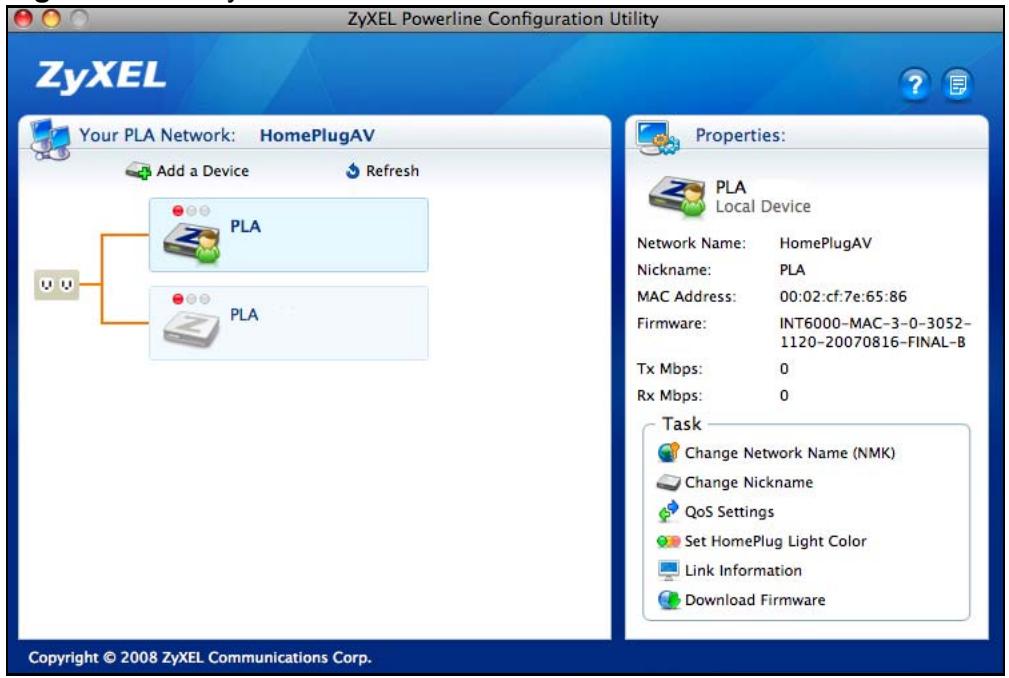
Task: Minimize the window with yellow button
Action: point(51,19)
